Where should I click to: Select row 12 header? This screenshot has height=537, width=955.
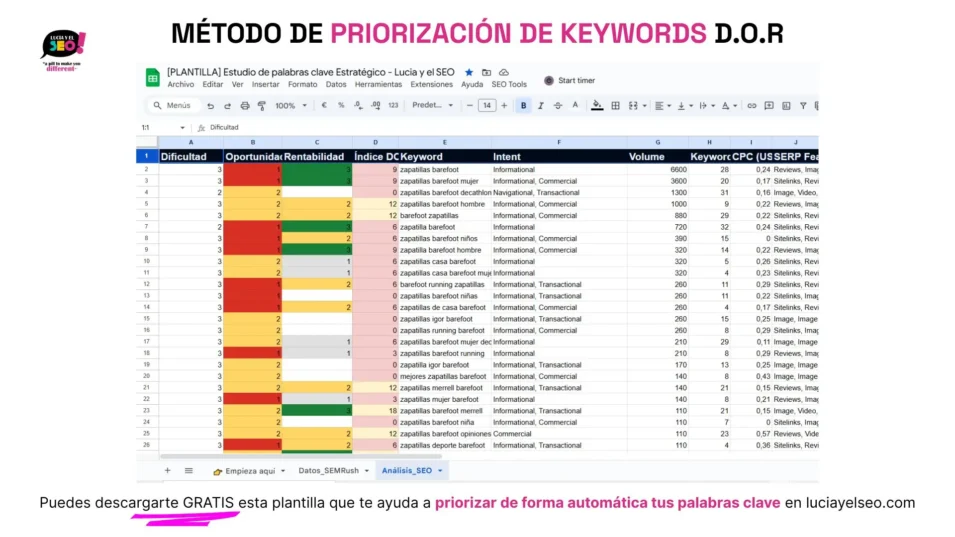point(147,284)
